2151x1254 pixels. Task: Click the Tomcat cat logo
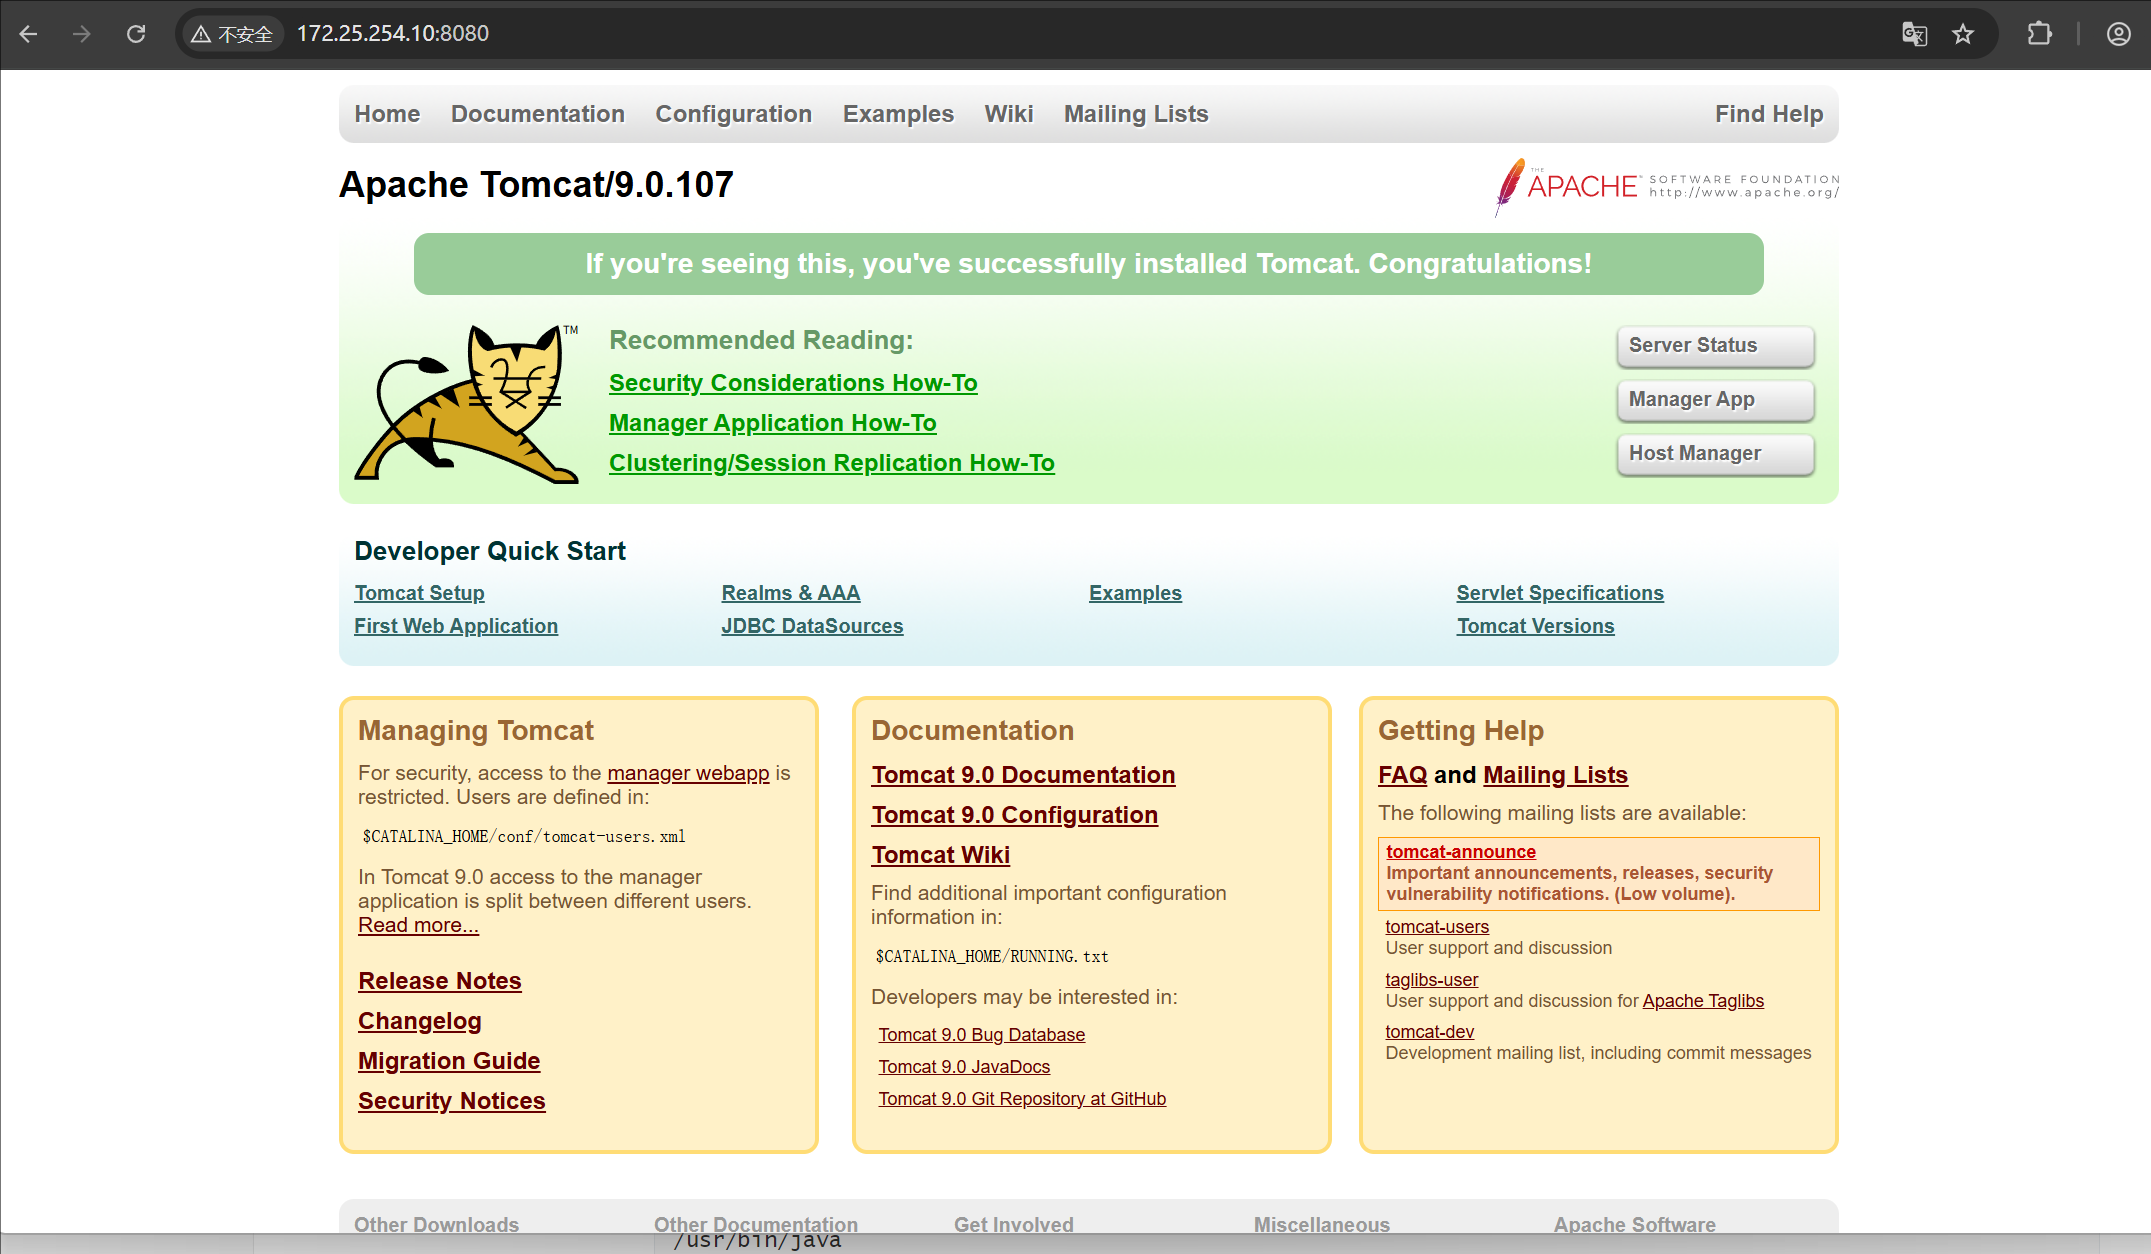pyautogui.click(x=467, y=403)
